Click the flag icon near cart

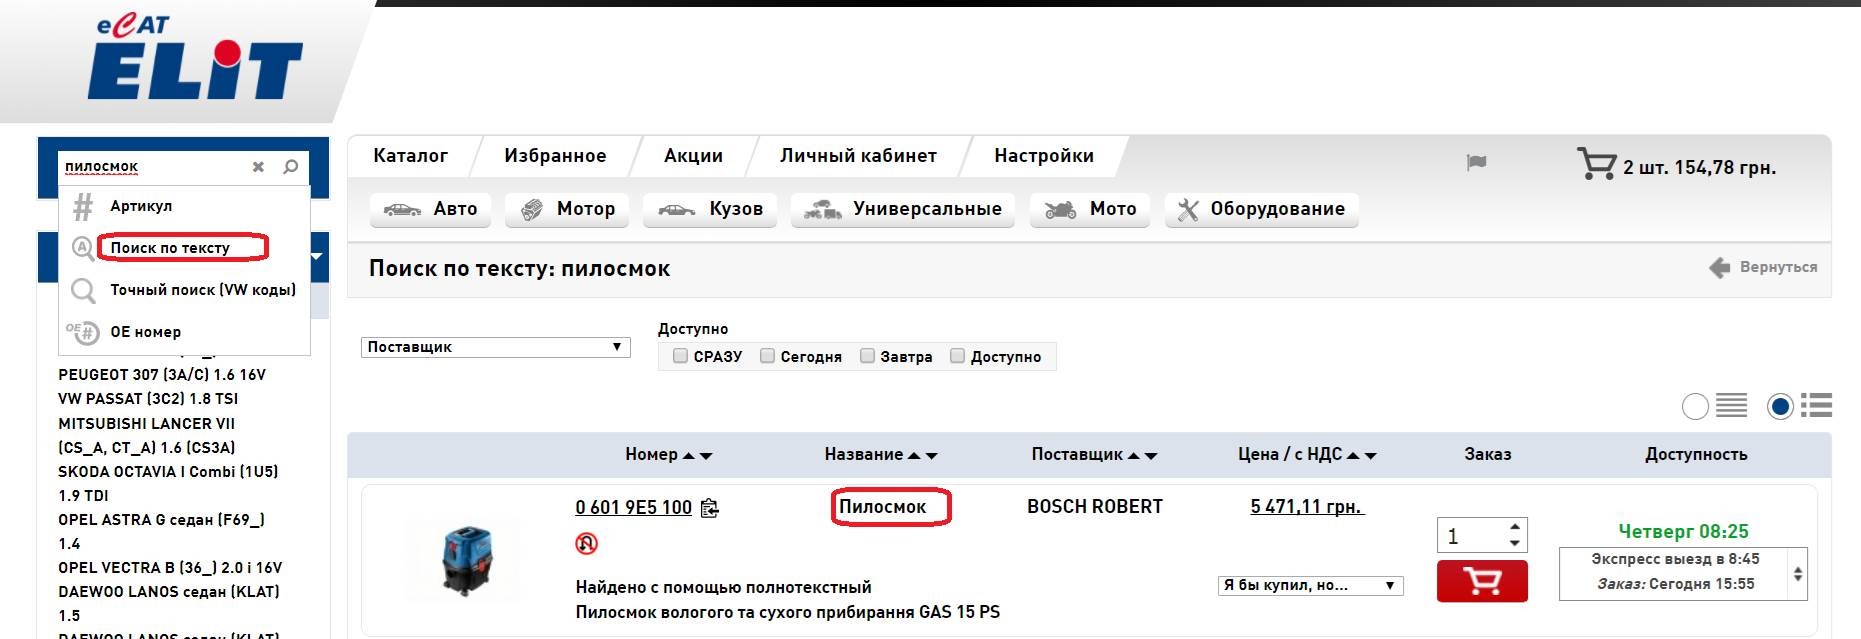[1476, 163]
